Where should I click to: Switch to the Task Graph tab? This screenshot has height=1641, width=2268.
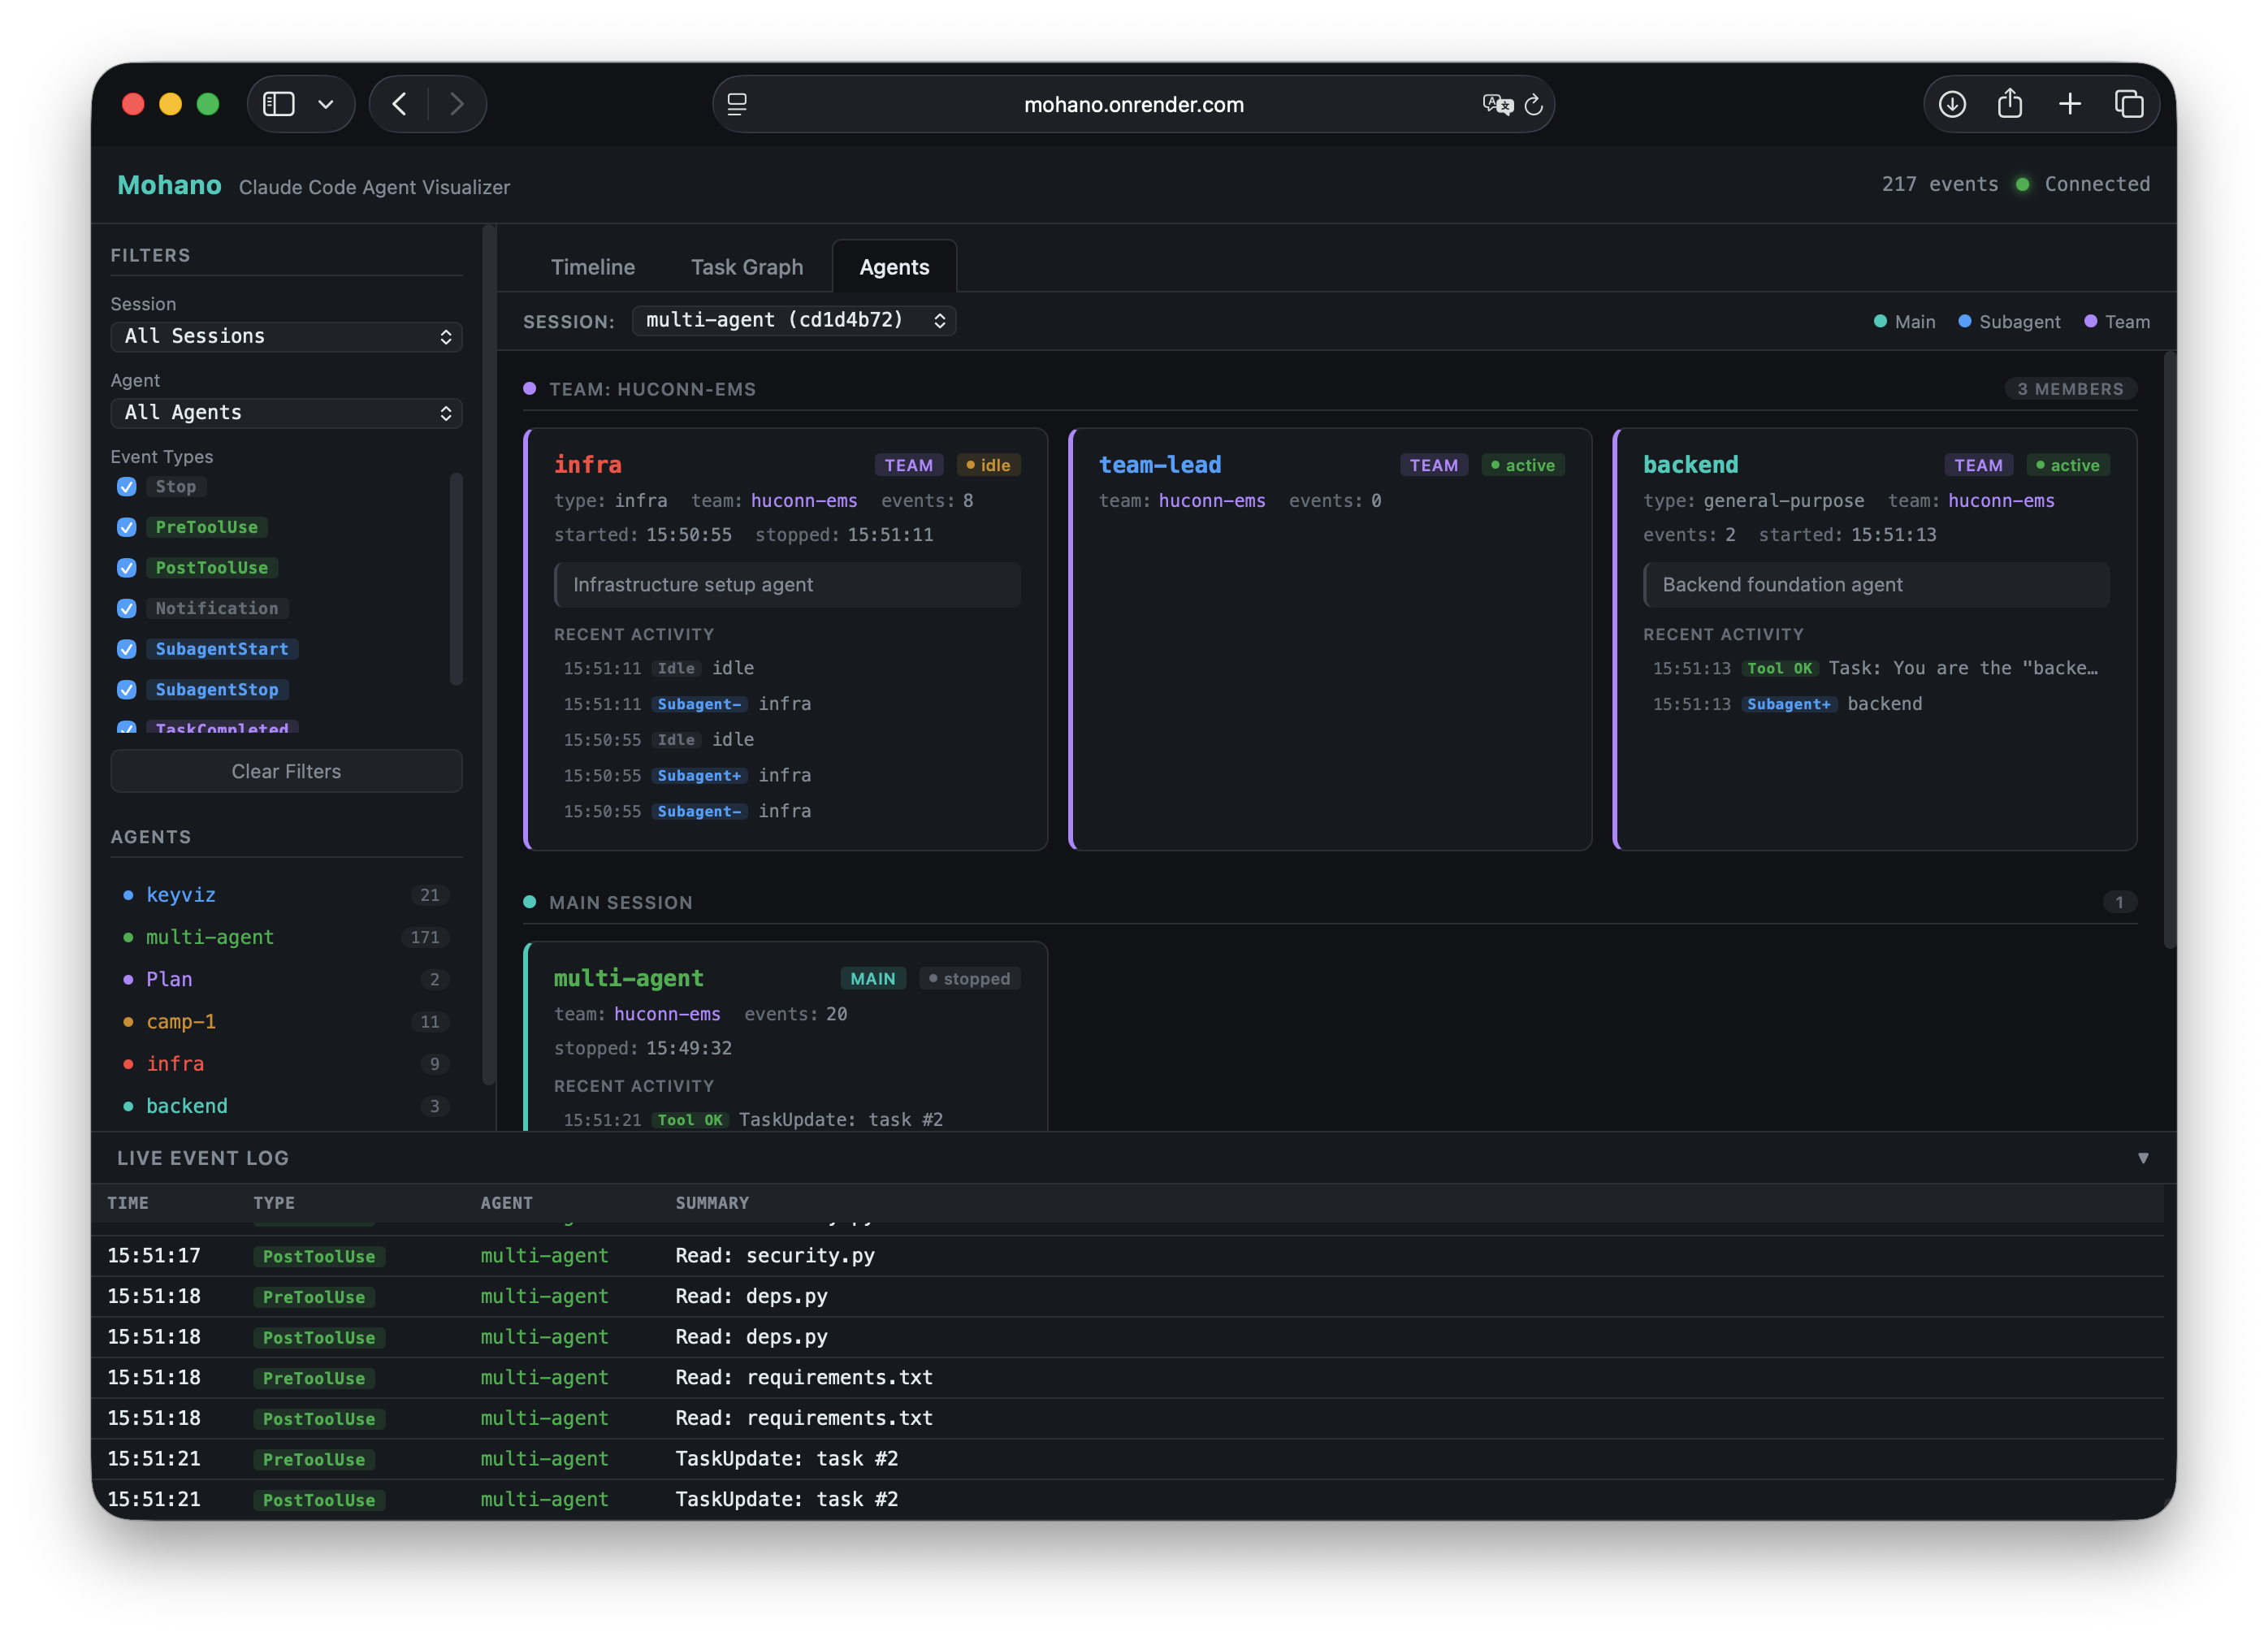[x=746, y=266]
